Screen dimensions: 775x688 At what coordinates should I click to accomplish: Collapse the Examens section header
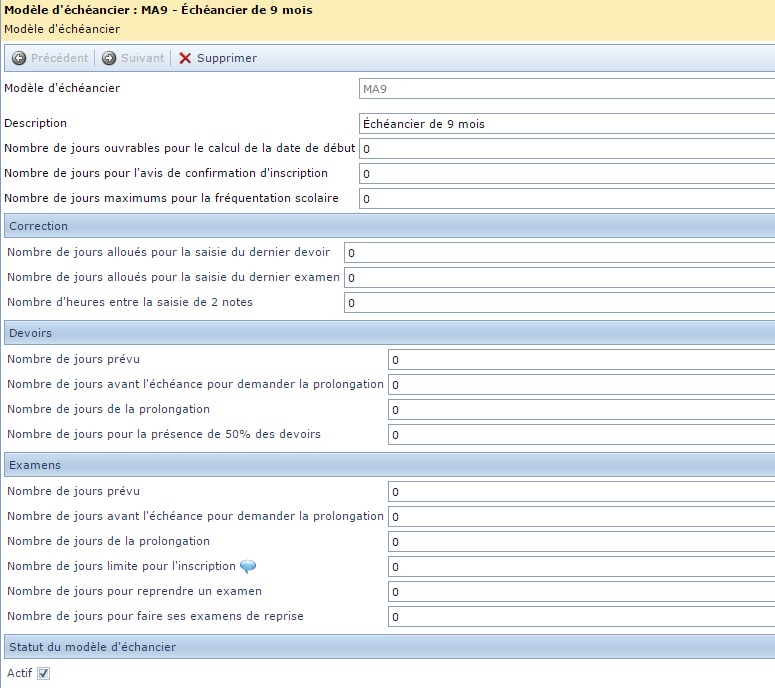[387, 466]
